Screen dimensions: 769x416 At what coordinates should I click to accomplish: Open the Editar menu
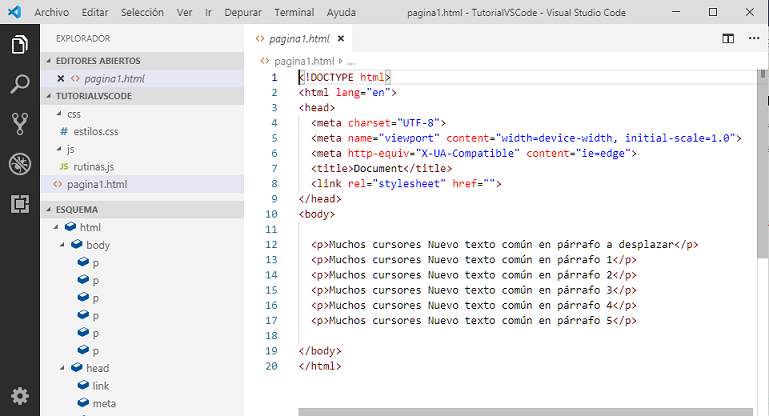(95, 12)
